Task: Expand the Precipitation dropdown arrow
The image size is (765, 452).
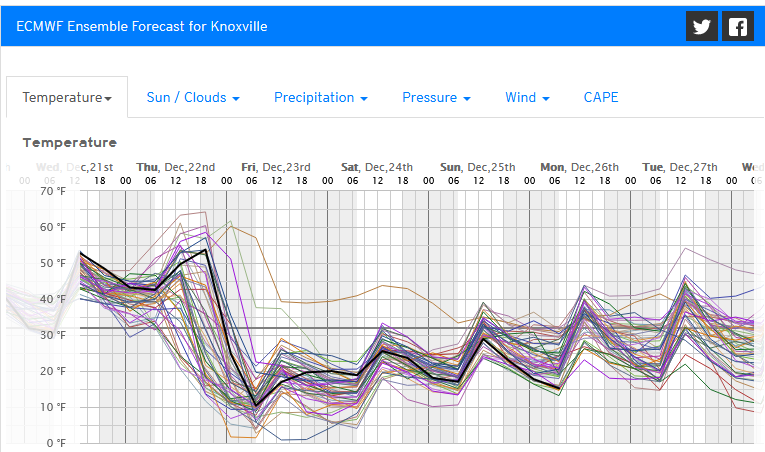Action: (364, 99)
